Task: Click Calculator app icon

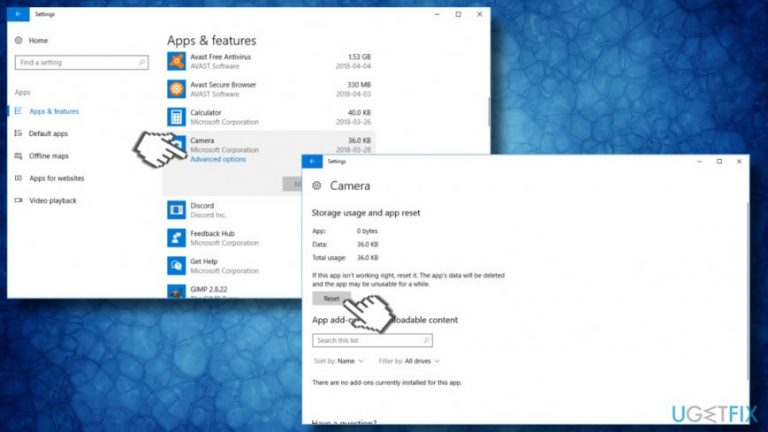Action: (x=176, y=117)
